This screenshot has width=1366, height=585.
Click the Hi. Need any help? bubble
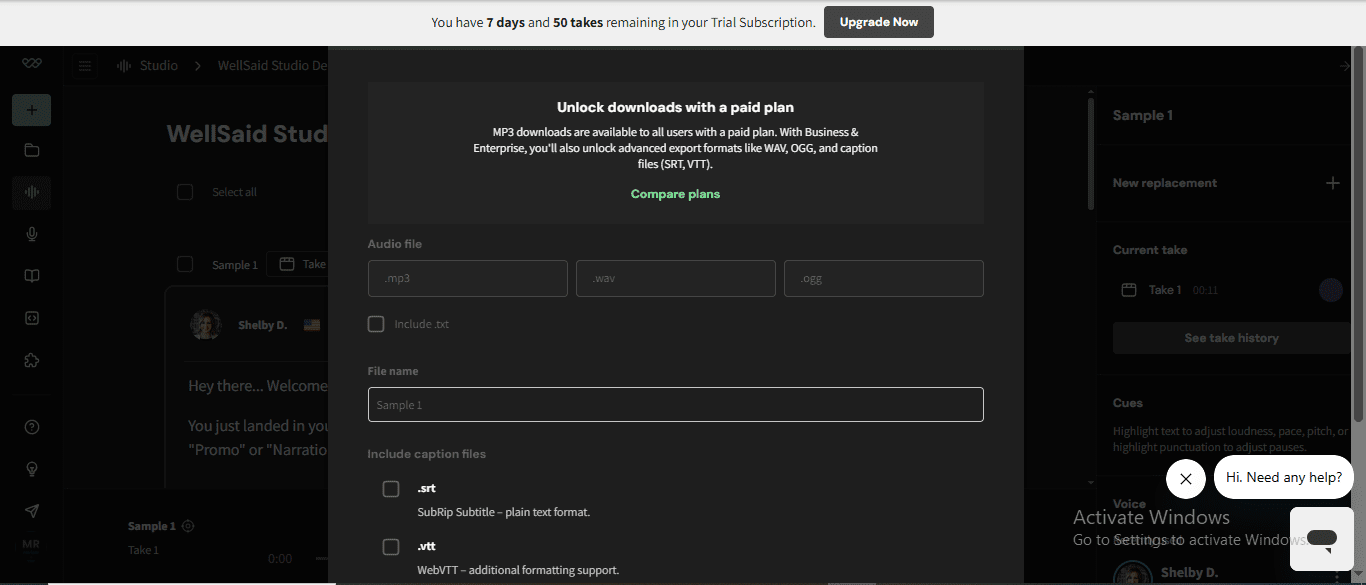[x=1284, y=477]
